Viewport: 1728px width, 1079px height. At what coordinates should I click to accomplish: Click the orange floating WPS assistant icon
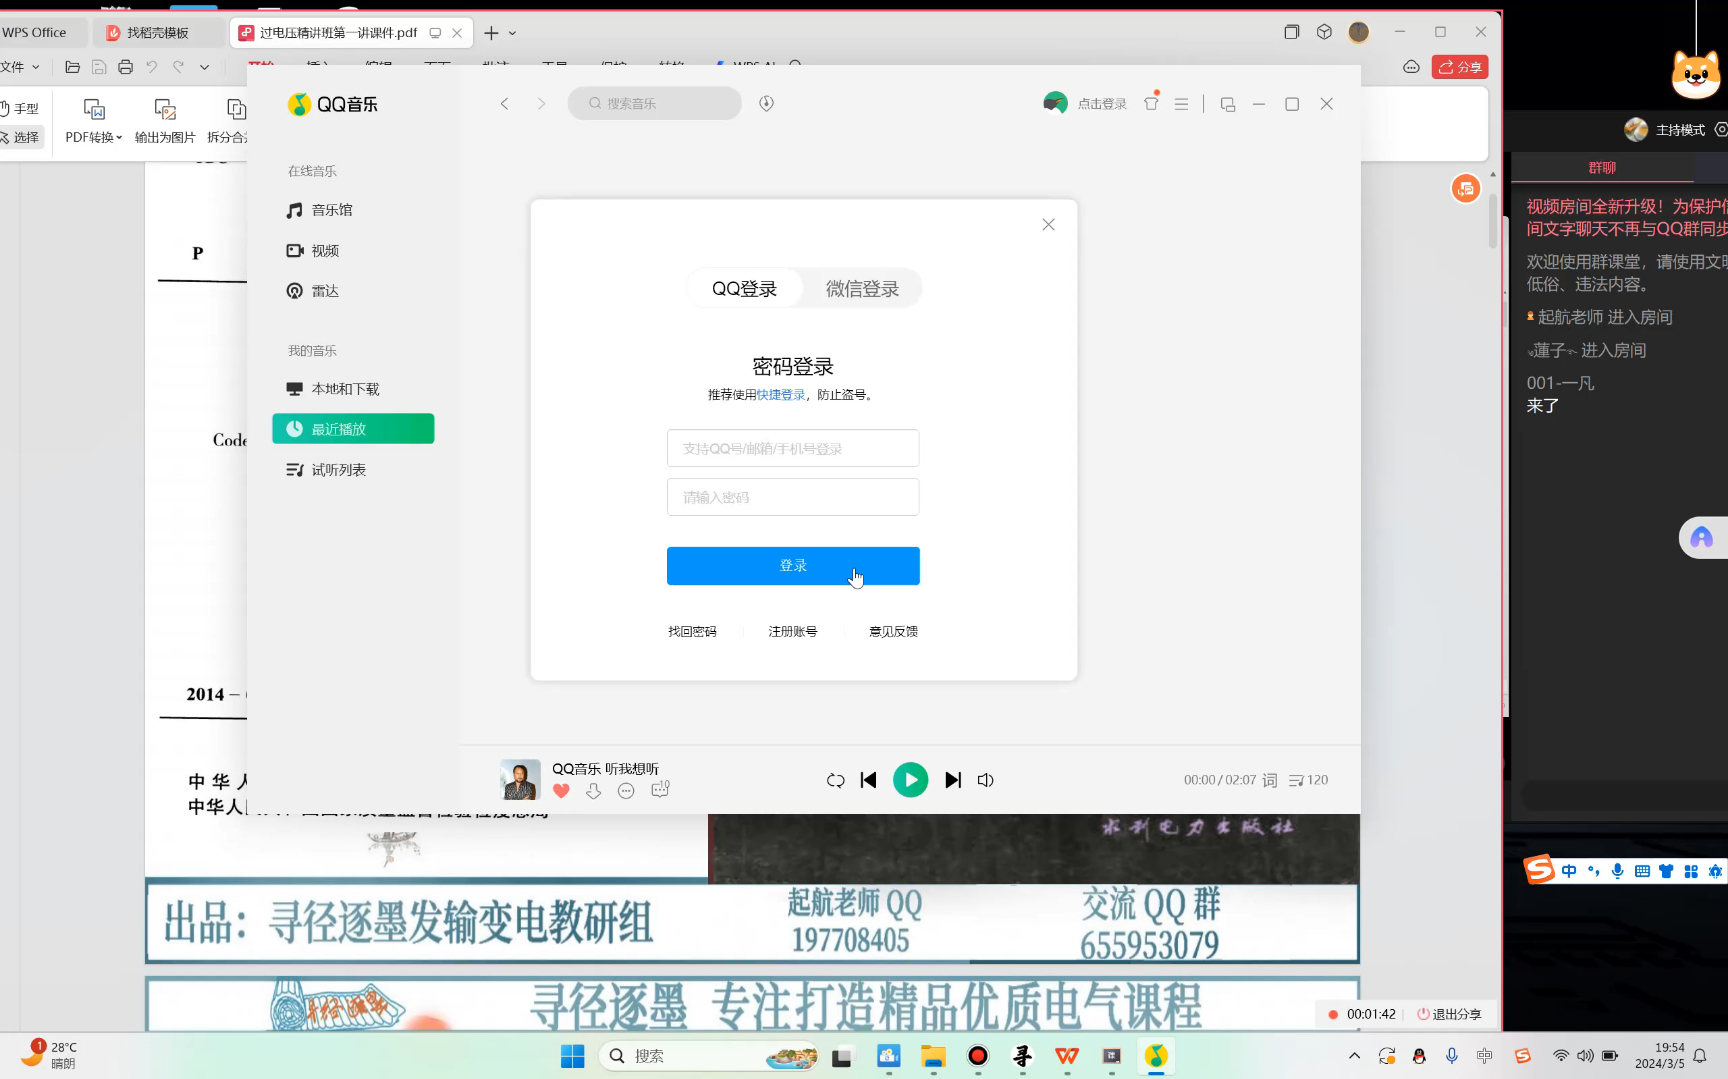click(x=1466, y=188)
